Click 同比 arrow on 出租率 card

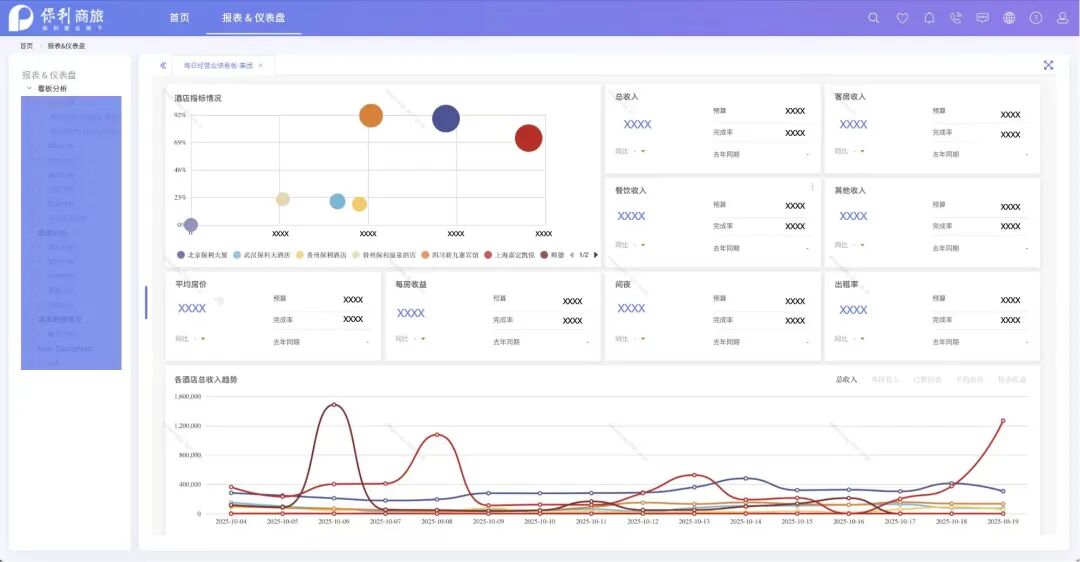pos(862,339)
